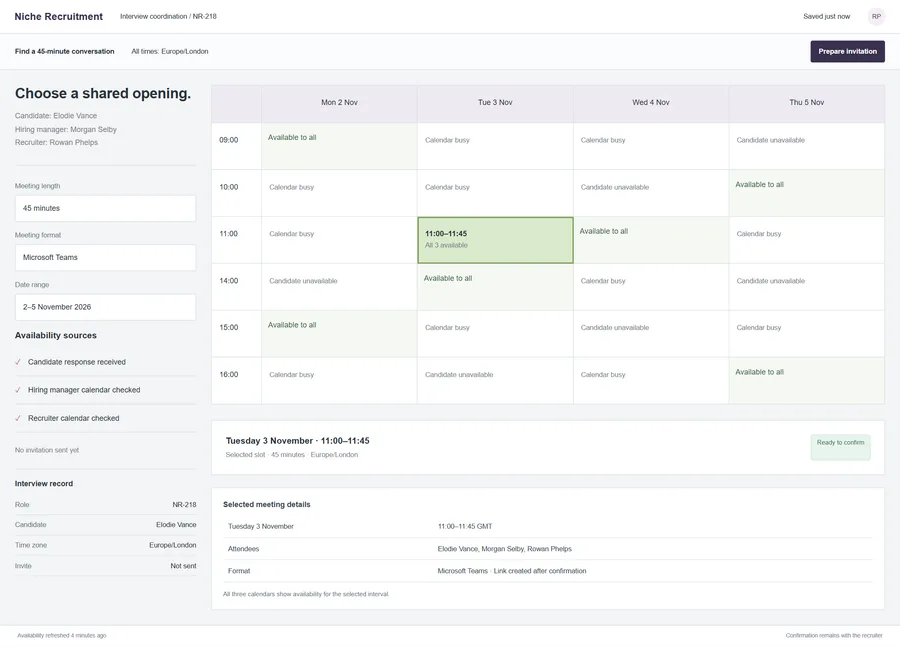Image resolution: width=900 pixels, height=647 pixels.
Task: Click the Hiring manager calendar checked check mark
Action: coord(18,390)
